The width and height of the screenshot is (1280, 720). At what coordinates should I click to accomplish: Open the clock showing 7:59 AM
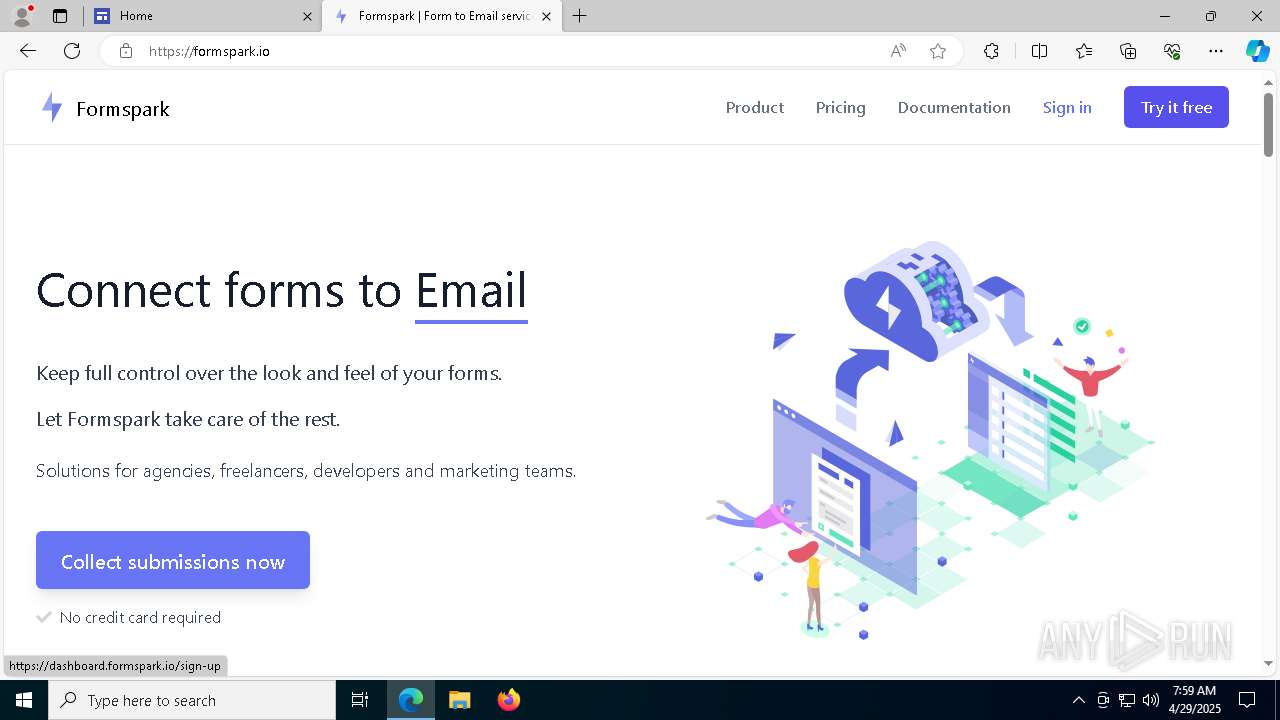pos(1196,700)
